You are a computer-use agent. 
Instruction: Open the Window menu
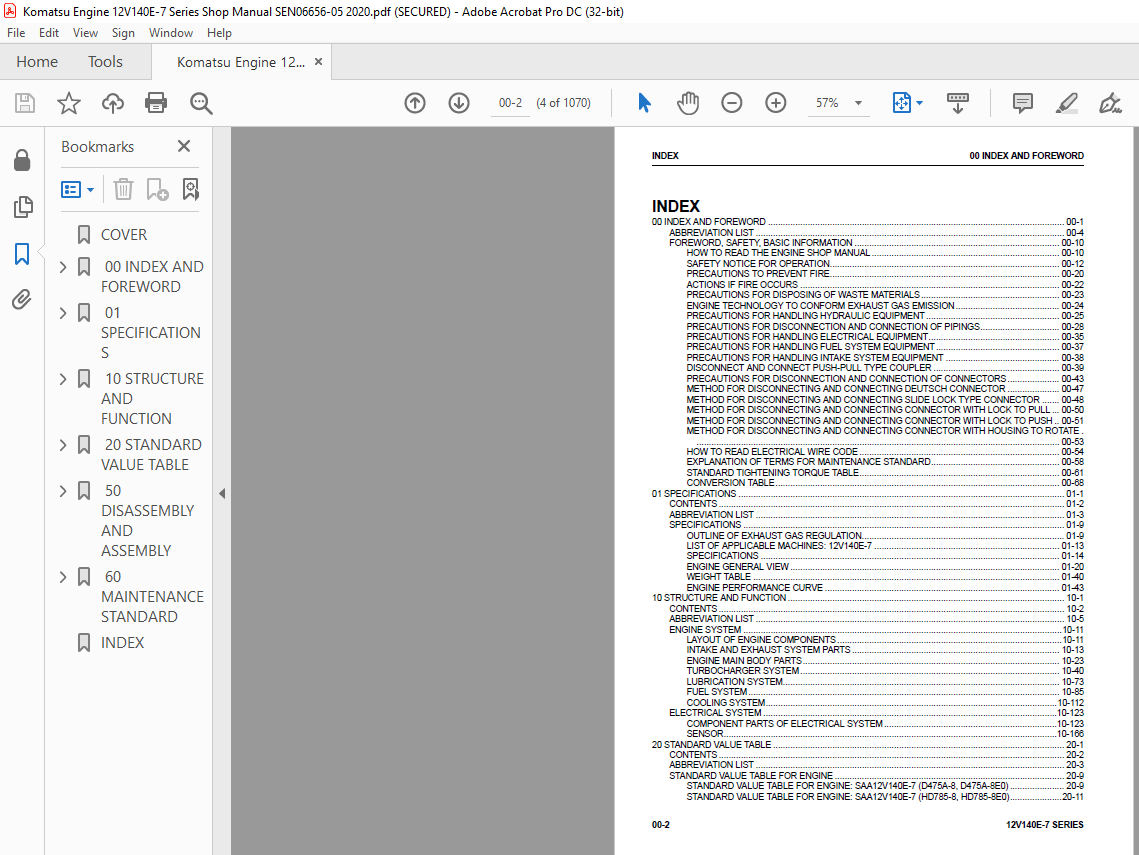coord(171,33)
